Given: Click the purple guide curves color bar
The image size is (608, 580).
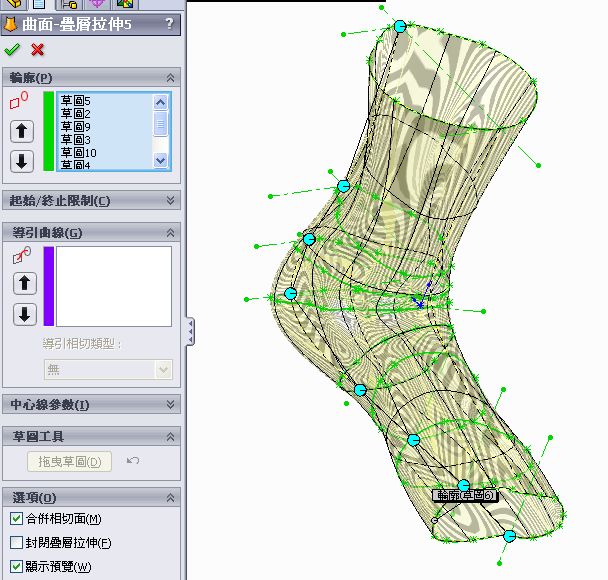Looking at the screenshot, I should [x=49, y=286].
